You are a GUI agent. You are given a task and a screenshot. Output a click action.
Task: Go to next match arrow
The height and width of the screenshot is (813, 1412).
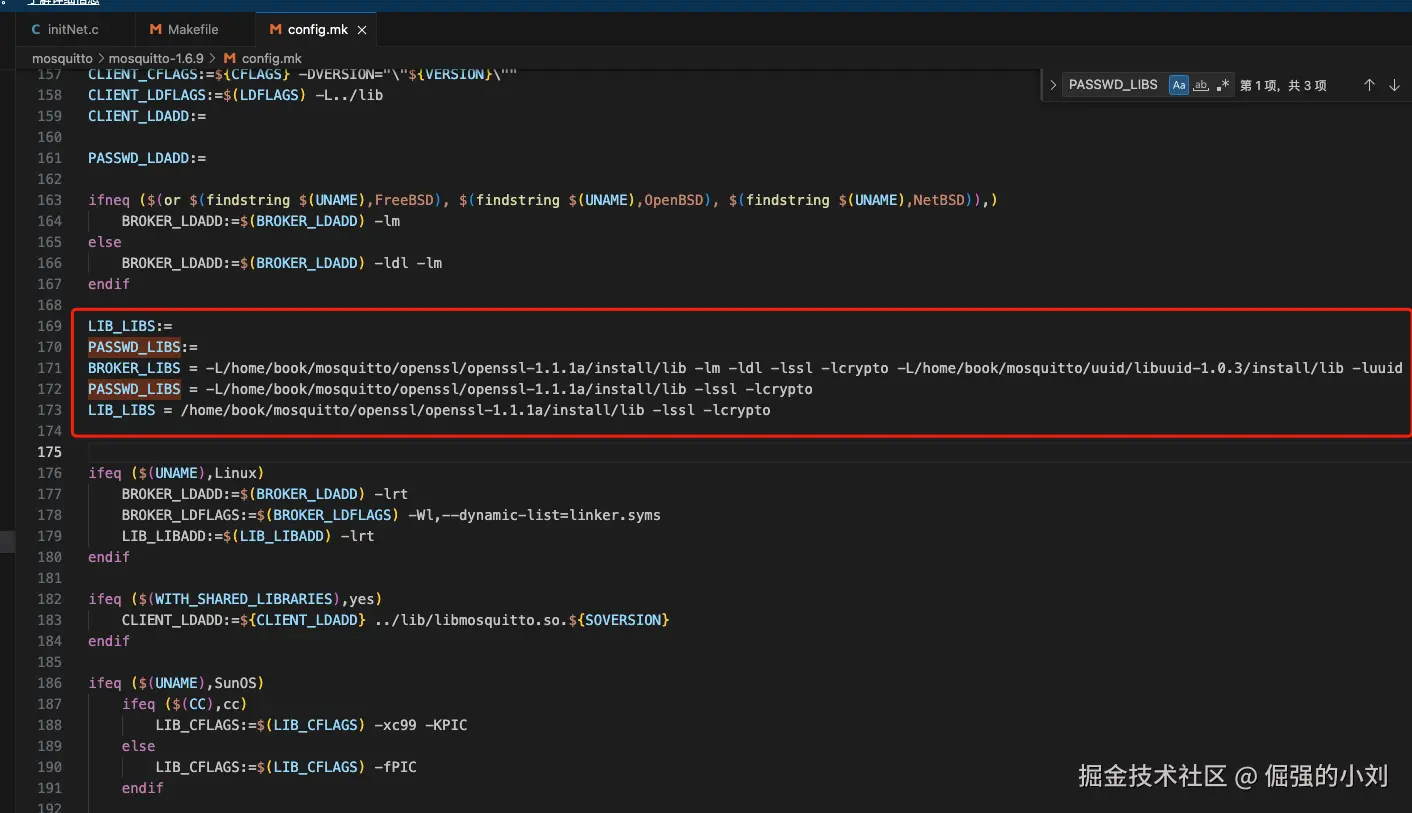pyautogui.click(x=1394, y=85)
